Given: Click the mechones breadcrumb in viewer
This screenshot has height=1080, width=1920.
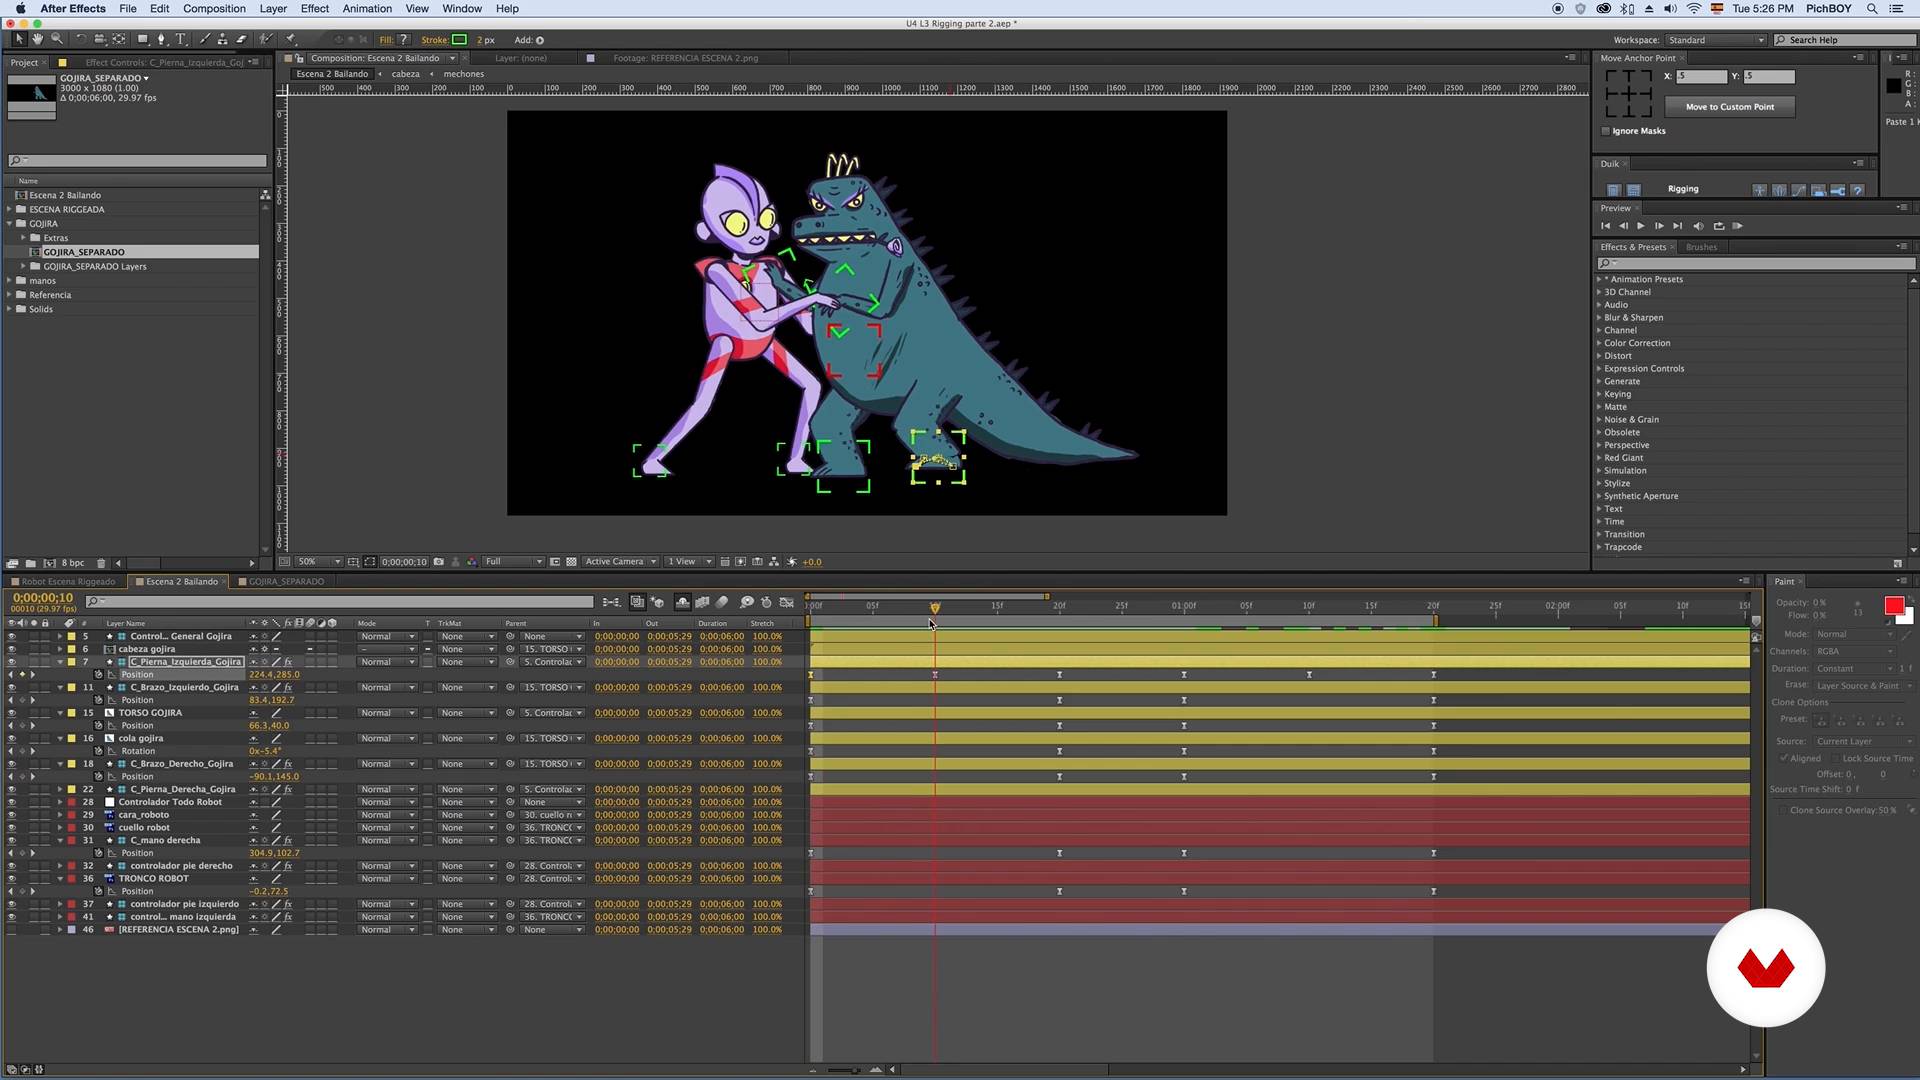Looking at the screenshot, I should click(x=463, y=74).
